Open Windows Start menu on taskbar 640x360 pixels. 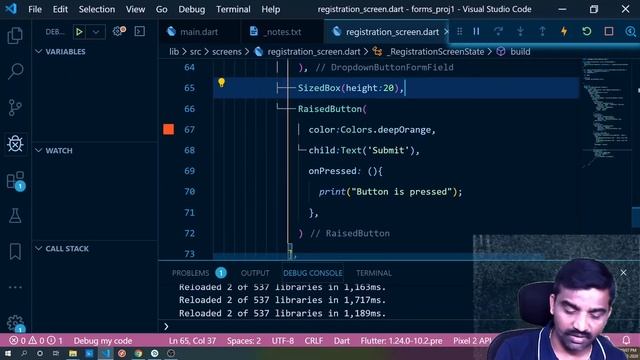click(x=8, y=353)
